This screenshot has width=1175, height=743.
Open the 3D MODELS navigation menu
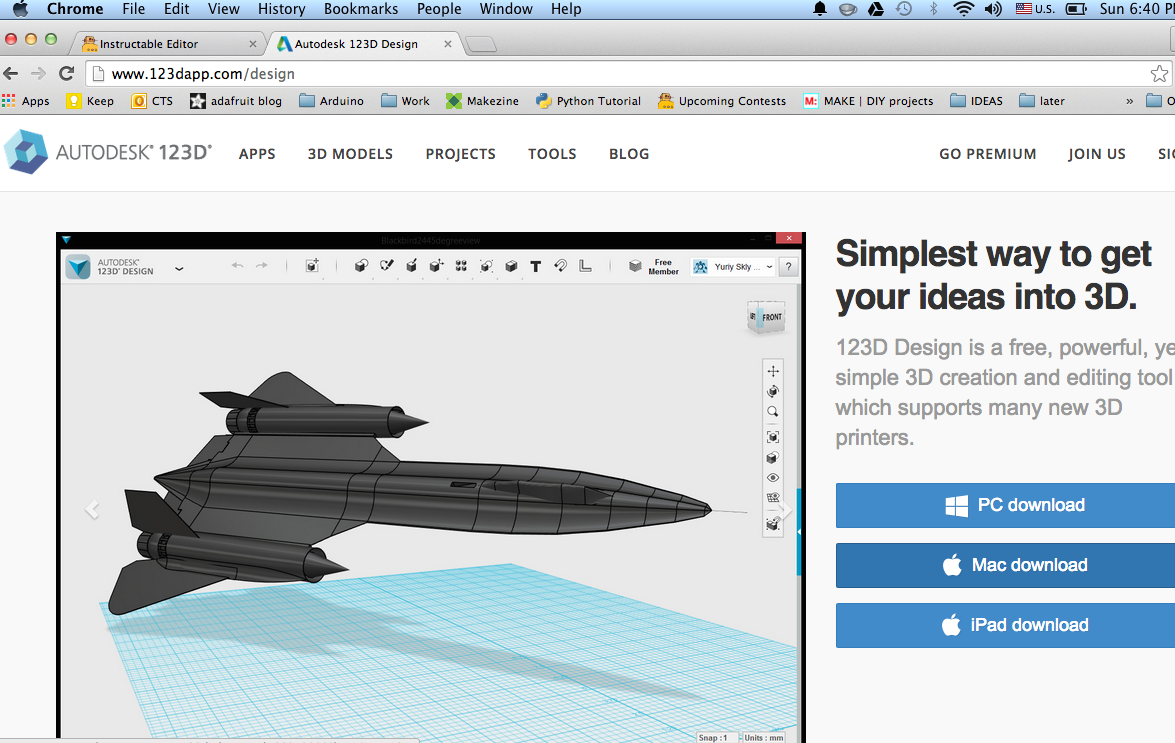350,154
